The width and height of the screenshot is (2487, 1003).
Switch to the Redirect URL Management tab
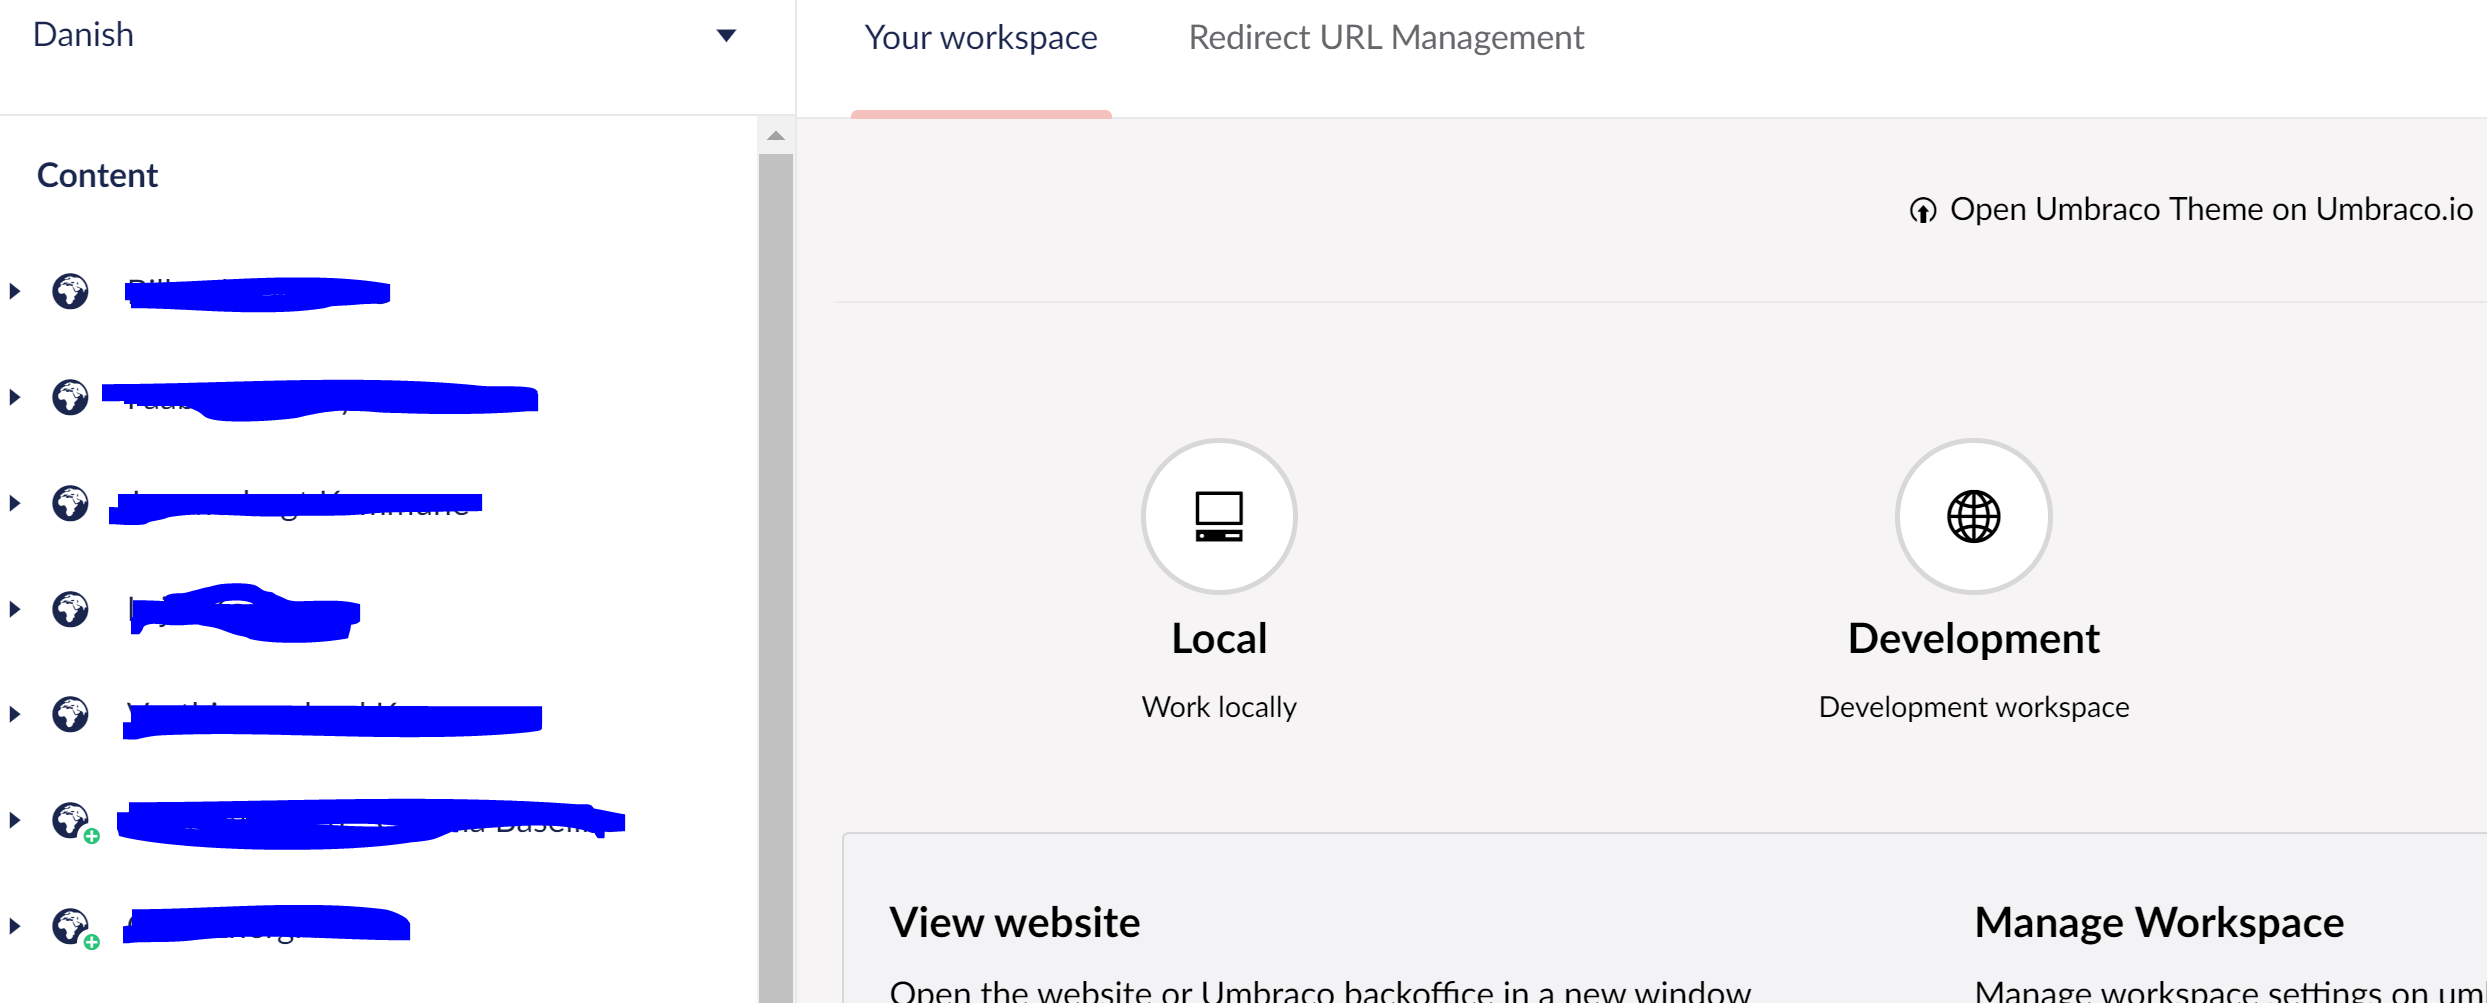tap(1385, 37)
